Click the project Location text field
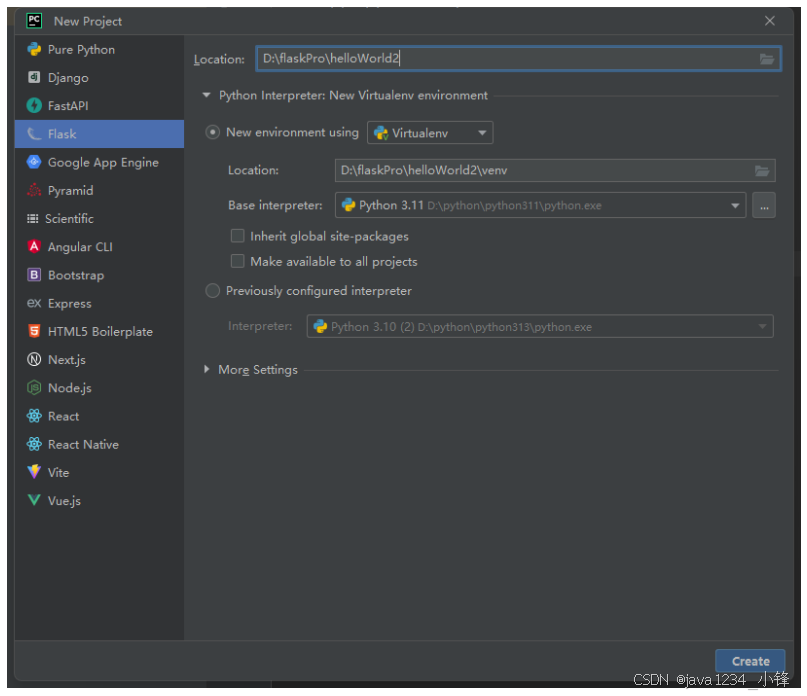Screen dimensions: 807x696 pyautogui.click(x=518, y=59)
